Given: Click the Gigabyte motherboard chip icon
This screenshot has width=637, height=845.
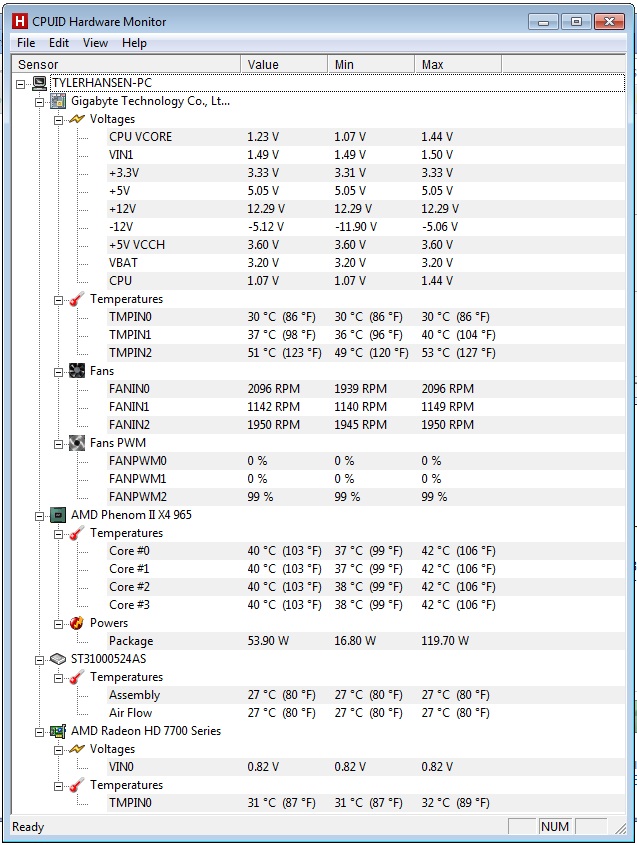Looking at the screenshot, I should tap(58, 101).
